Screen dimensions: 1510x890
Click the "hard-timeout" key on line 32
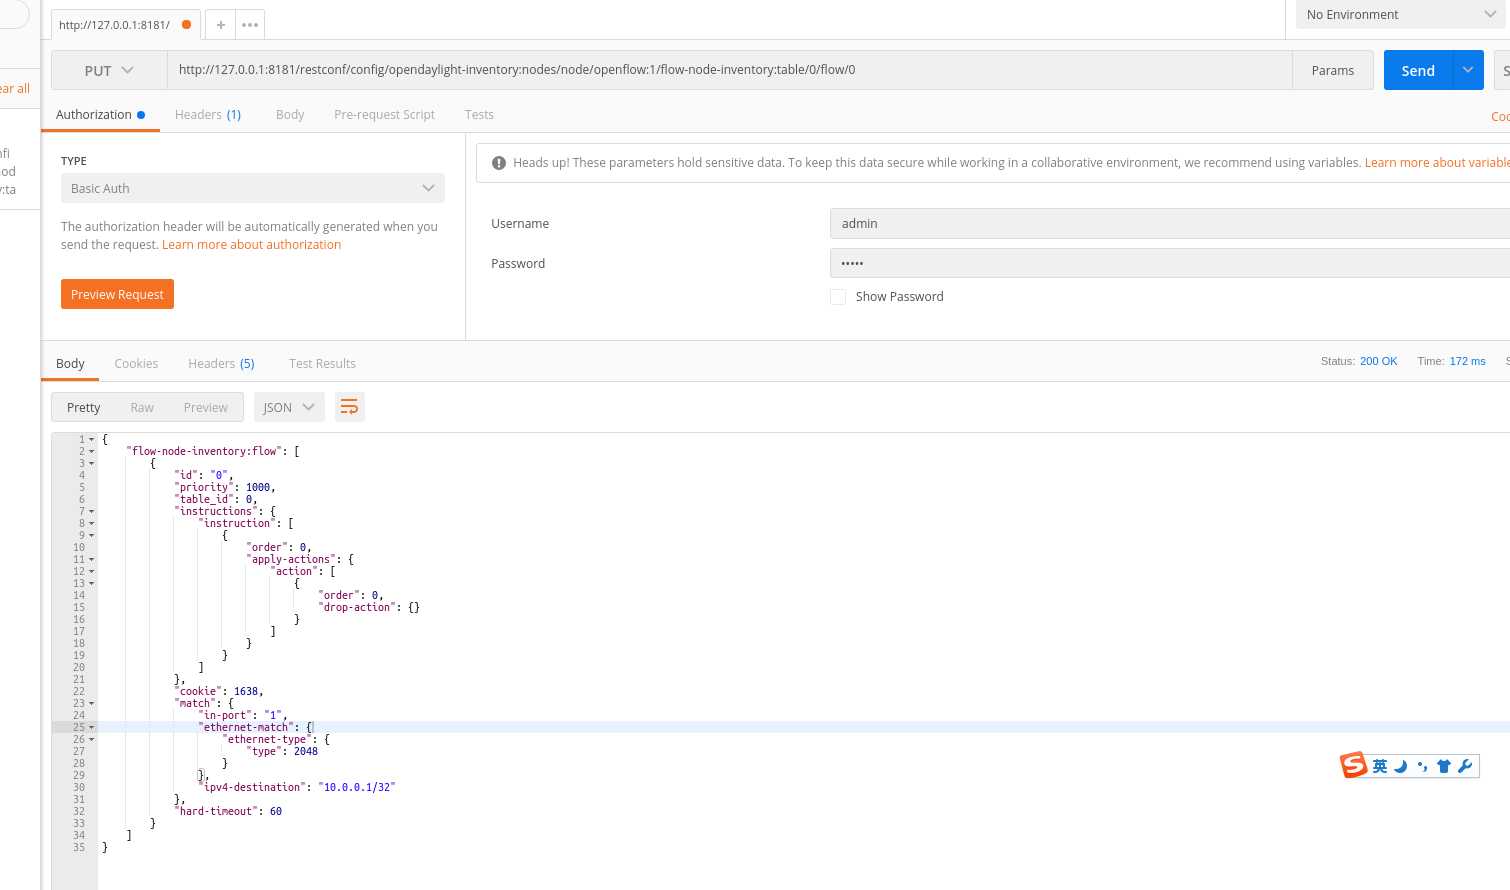point(216,811)
